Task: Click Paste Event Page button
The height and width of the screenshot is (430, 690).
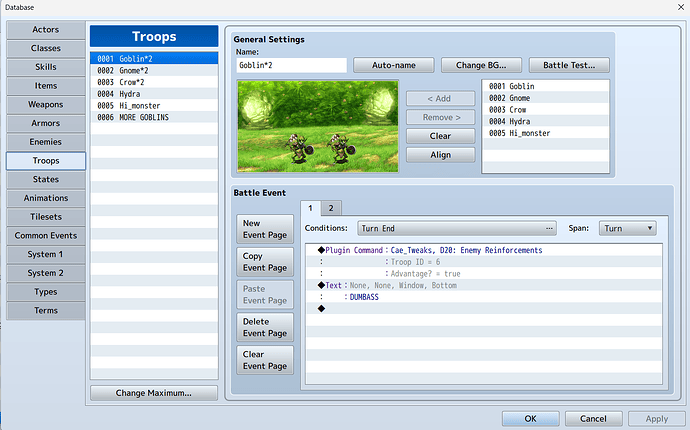Action: (265, 295)
